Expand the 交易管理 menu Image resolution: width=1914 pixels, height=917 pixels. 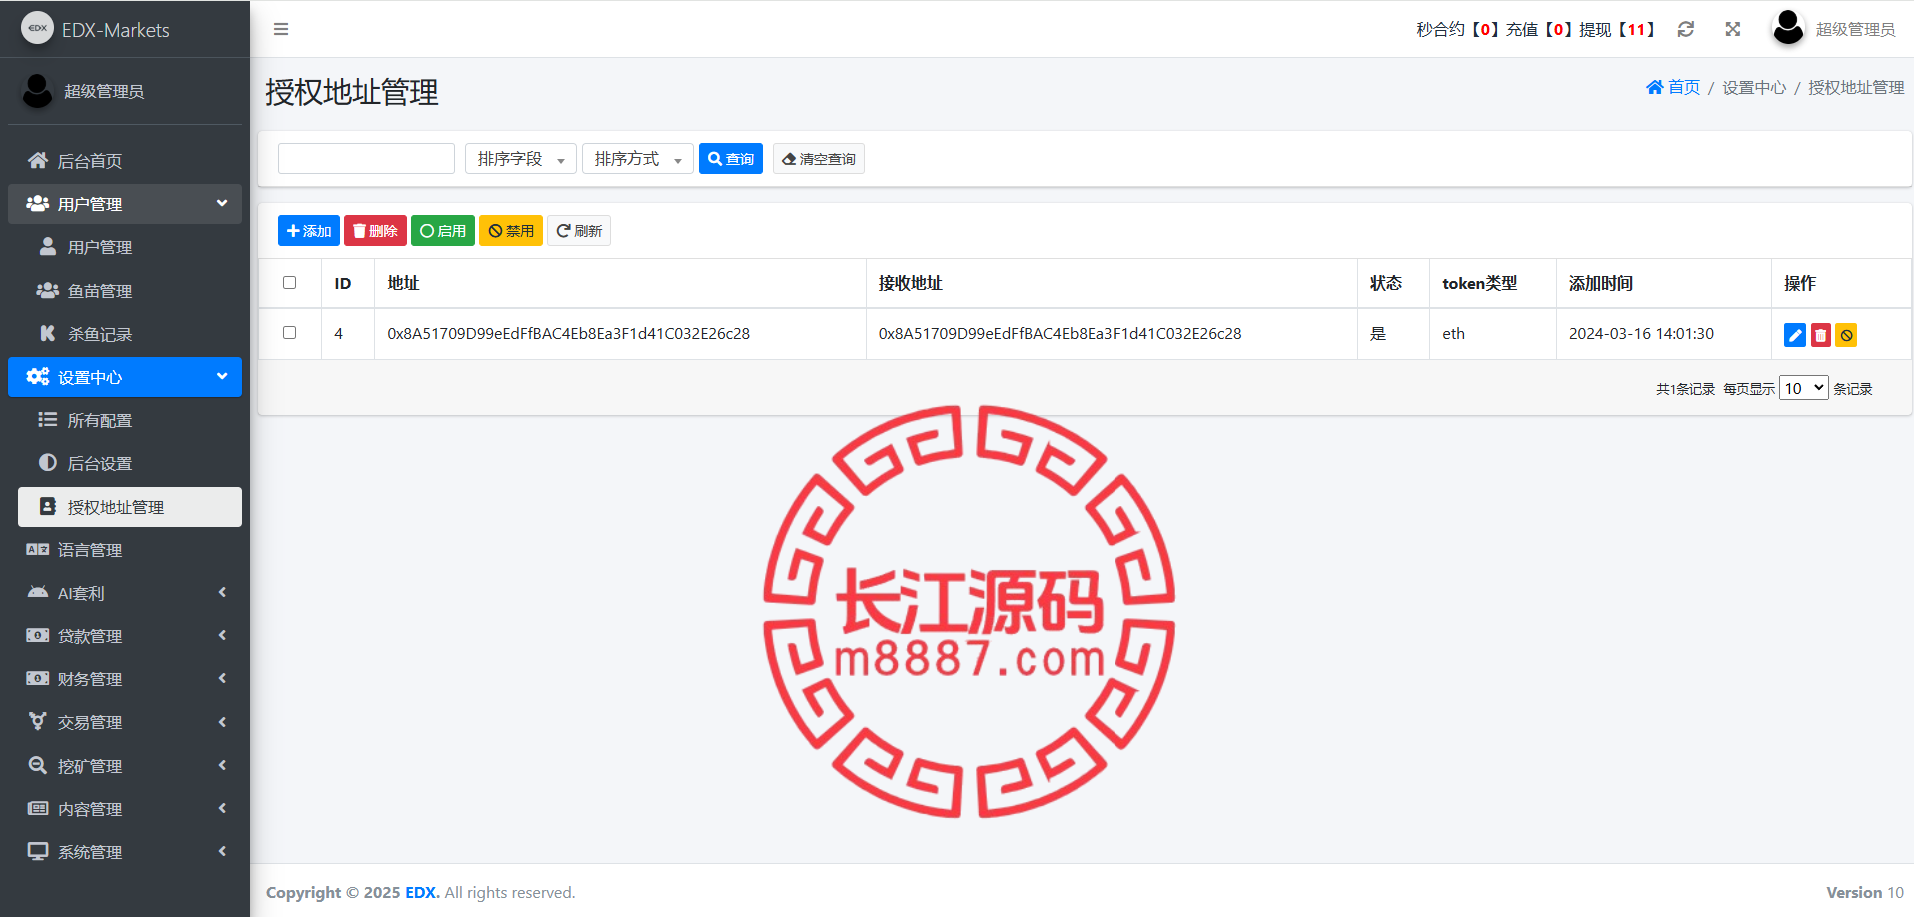point(125,722)
